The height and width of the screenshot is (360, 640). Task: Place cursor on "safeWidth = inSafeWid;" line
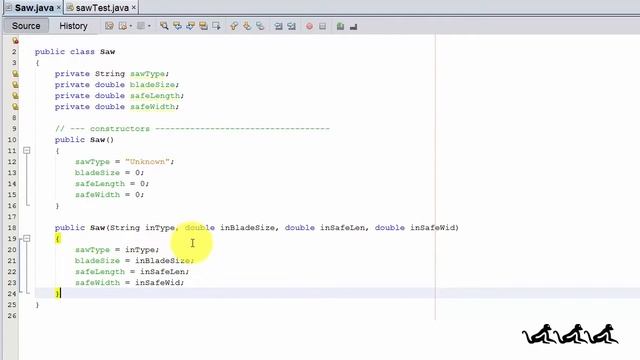(129, 282)
